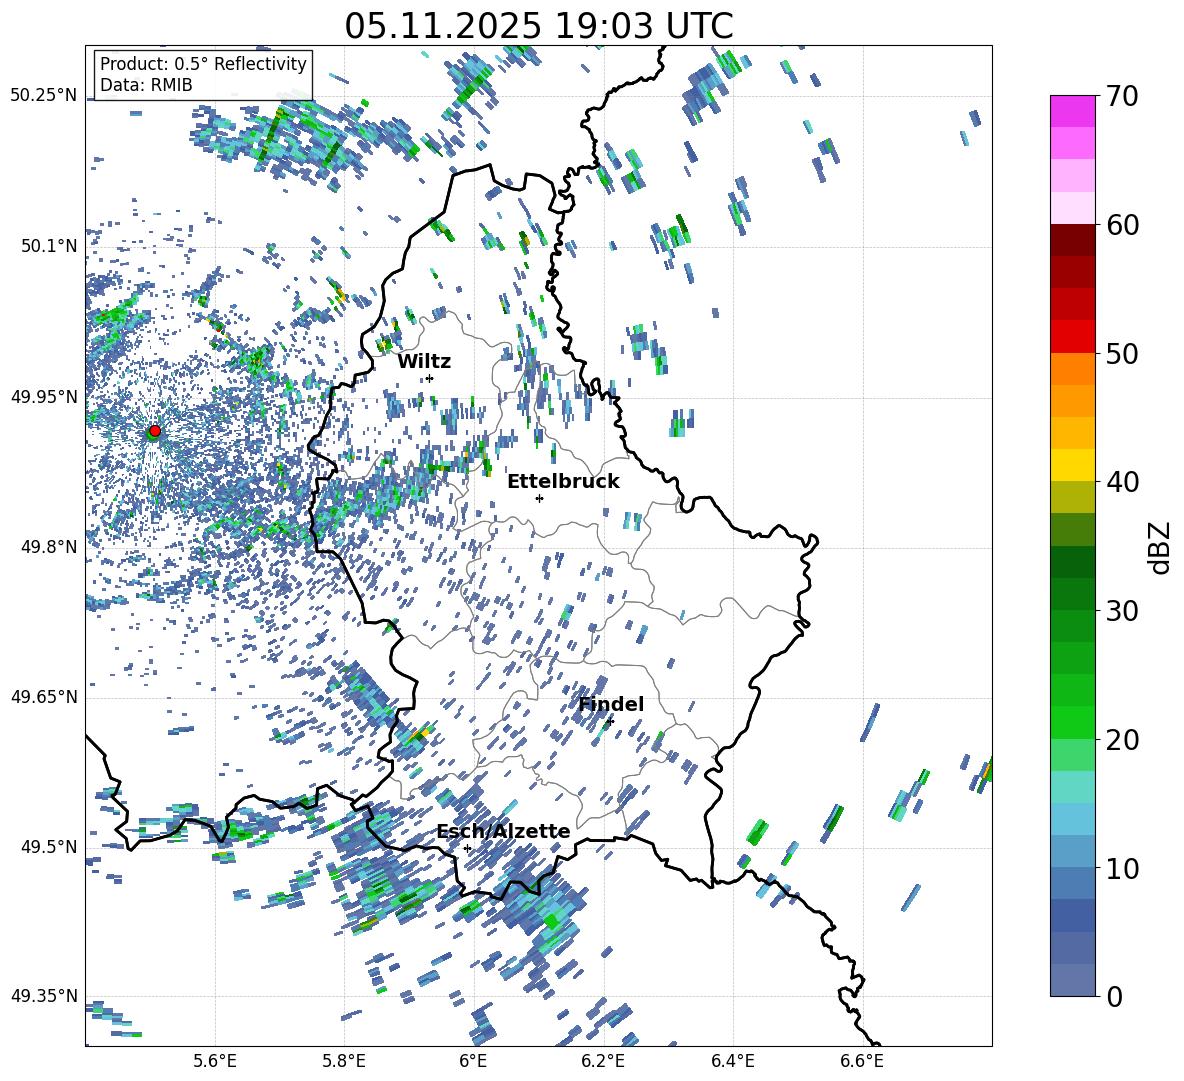Click the 70 tick label on colorbar
The width and height of the screenshot is (1184, 1081).
point(1121,96)
